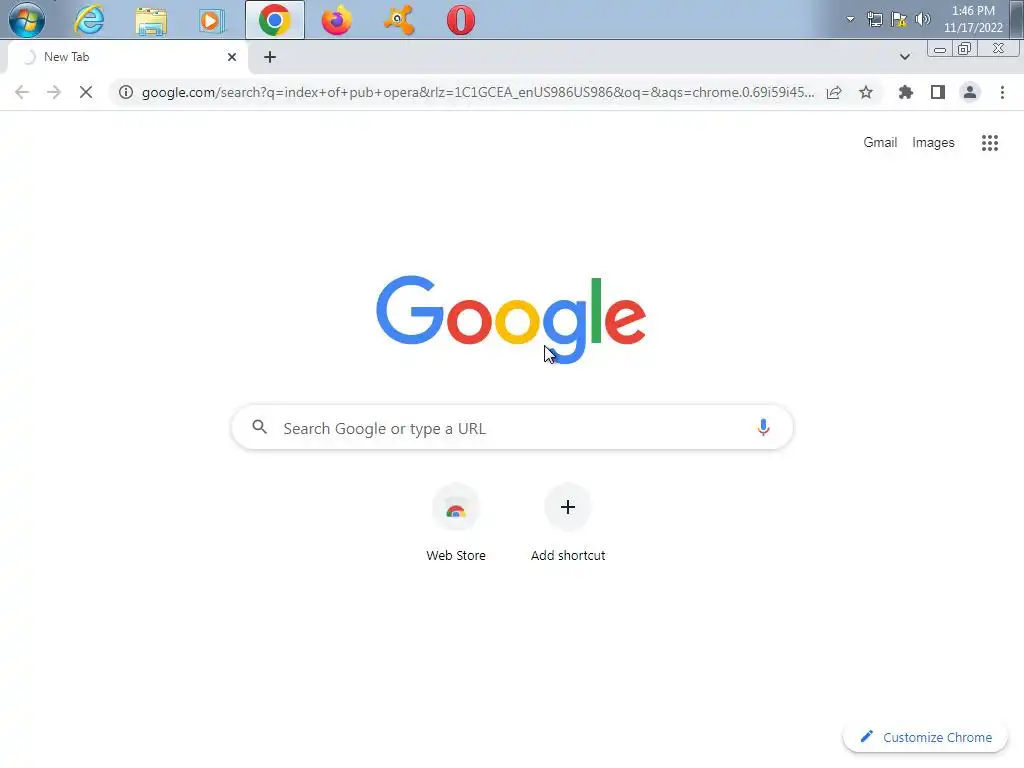
Task: Launch Internet Explorer from the taskbar
Action: click(x=89, y=20)
